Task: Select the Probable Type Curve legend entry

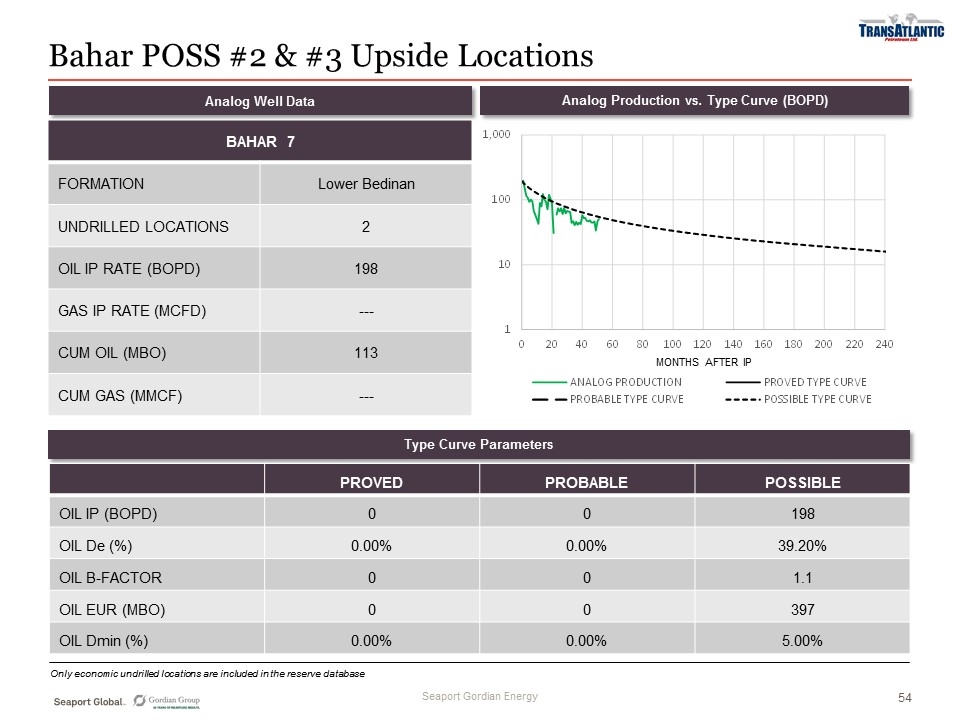Action: coord(625,399)
